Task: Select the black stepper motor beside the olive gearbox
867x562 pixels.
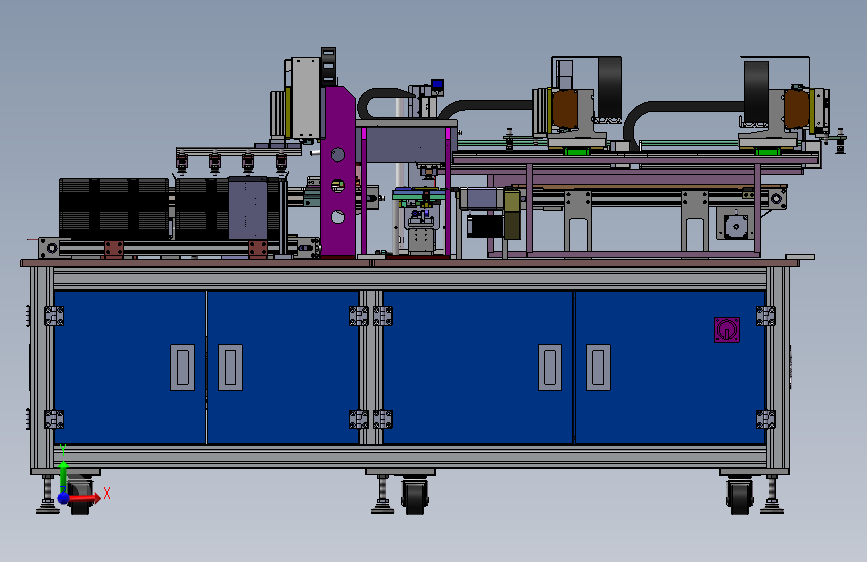Action: (485, 226)
